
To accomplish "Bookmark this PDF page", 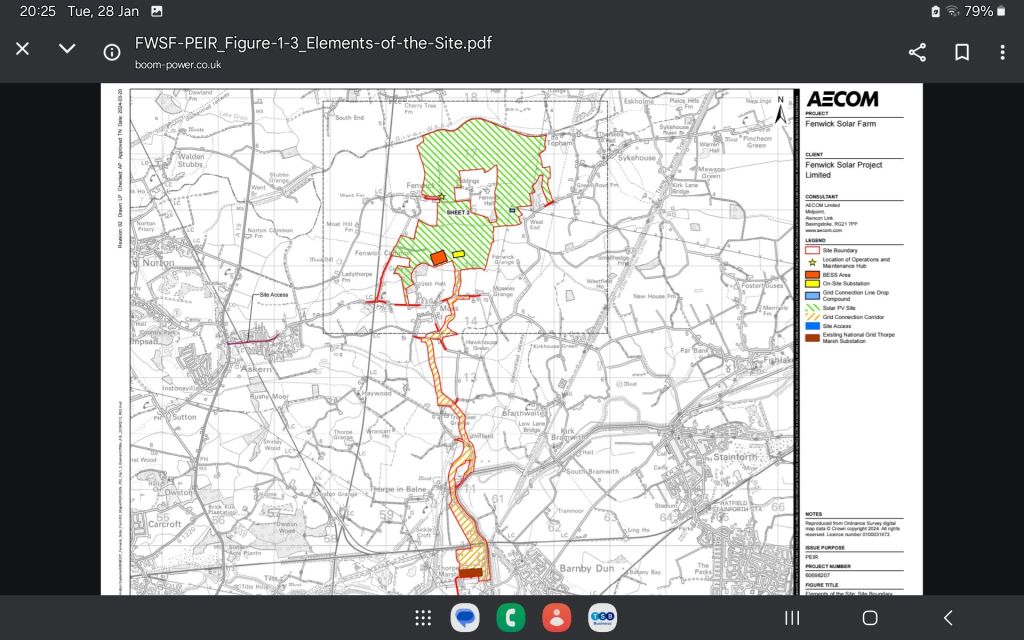I will coord(961,52).
